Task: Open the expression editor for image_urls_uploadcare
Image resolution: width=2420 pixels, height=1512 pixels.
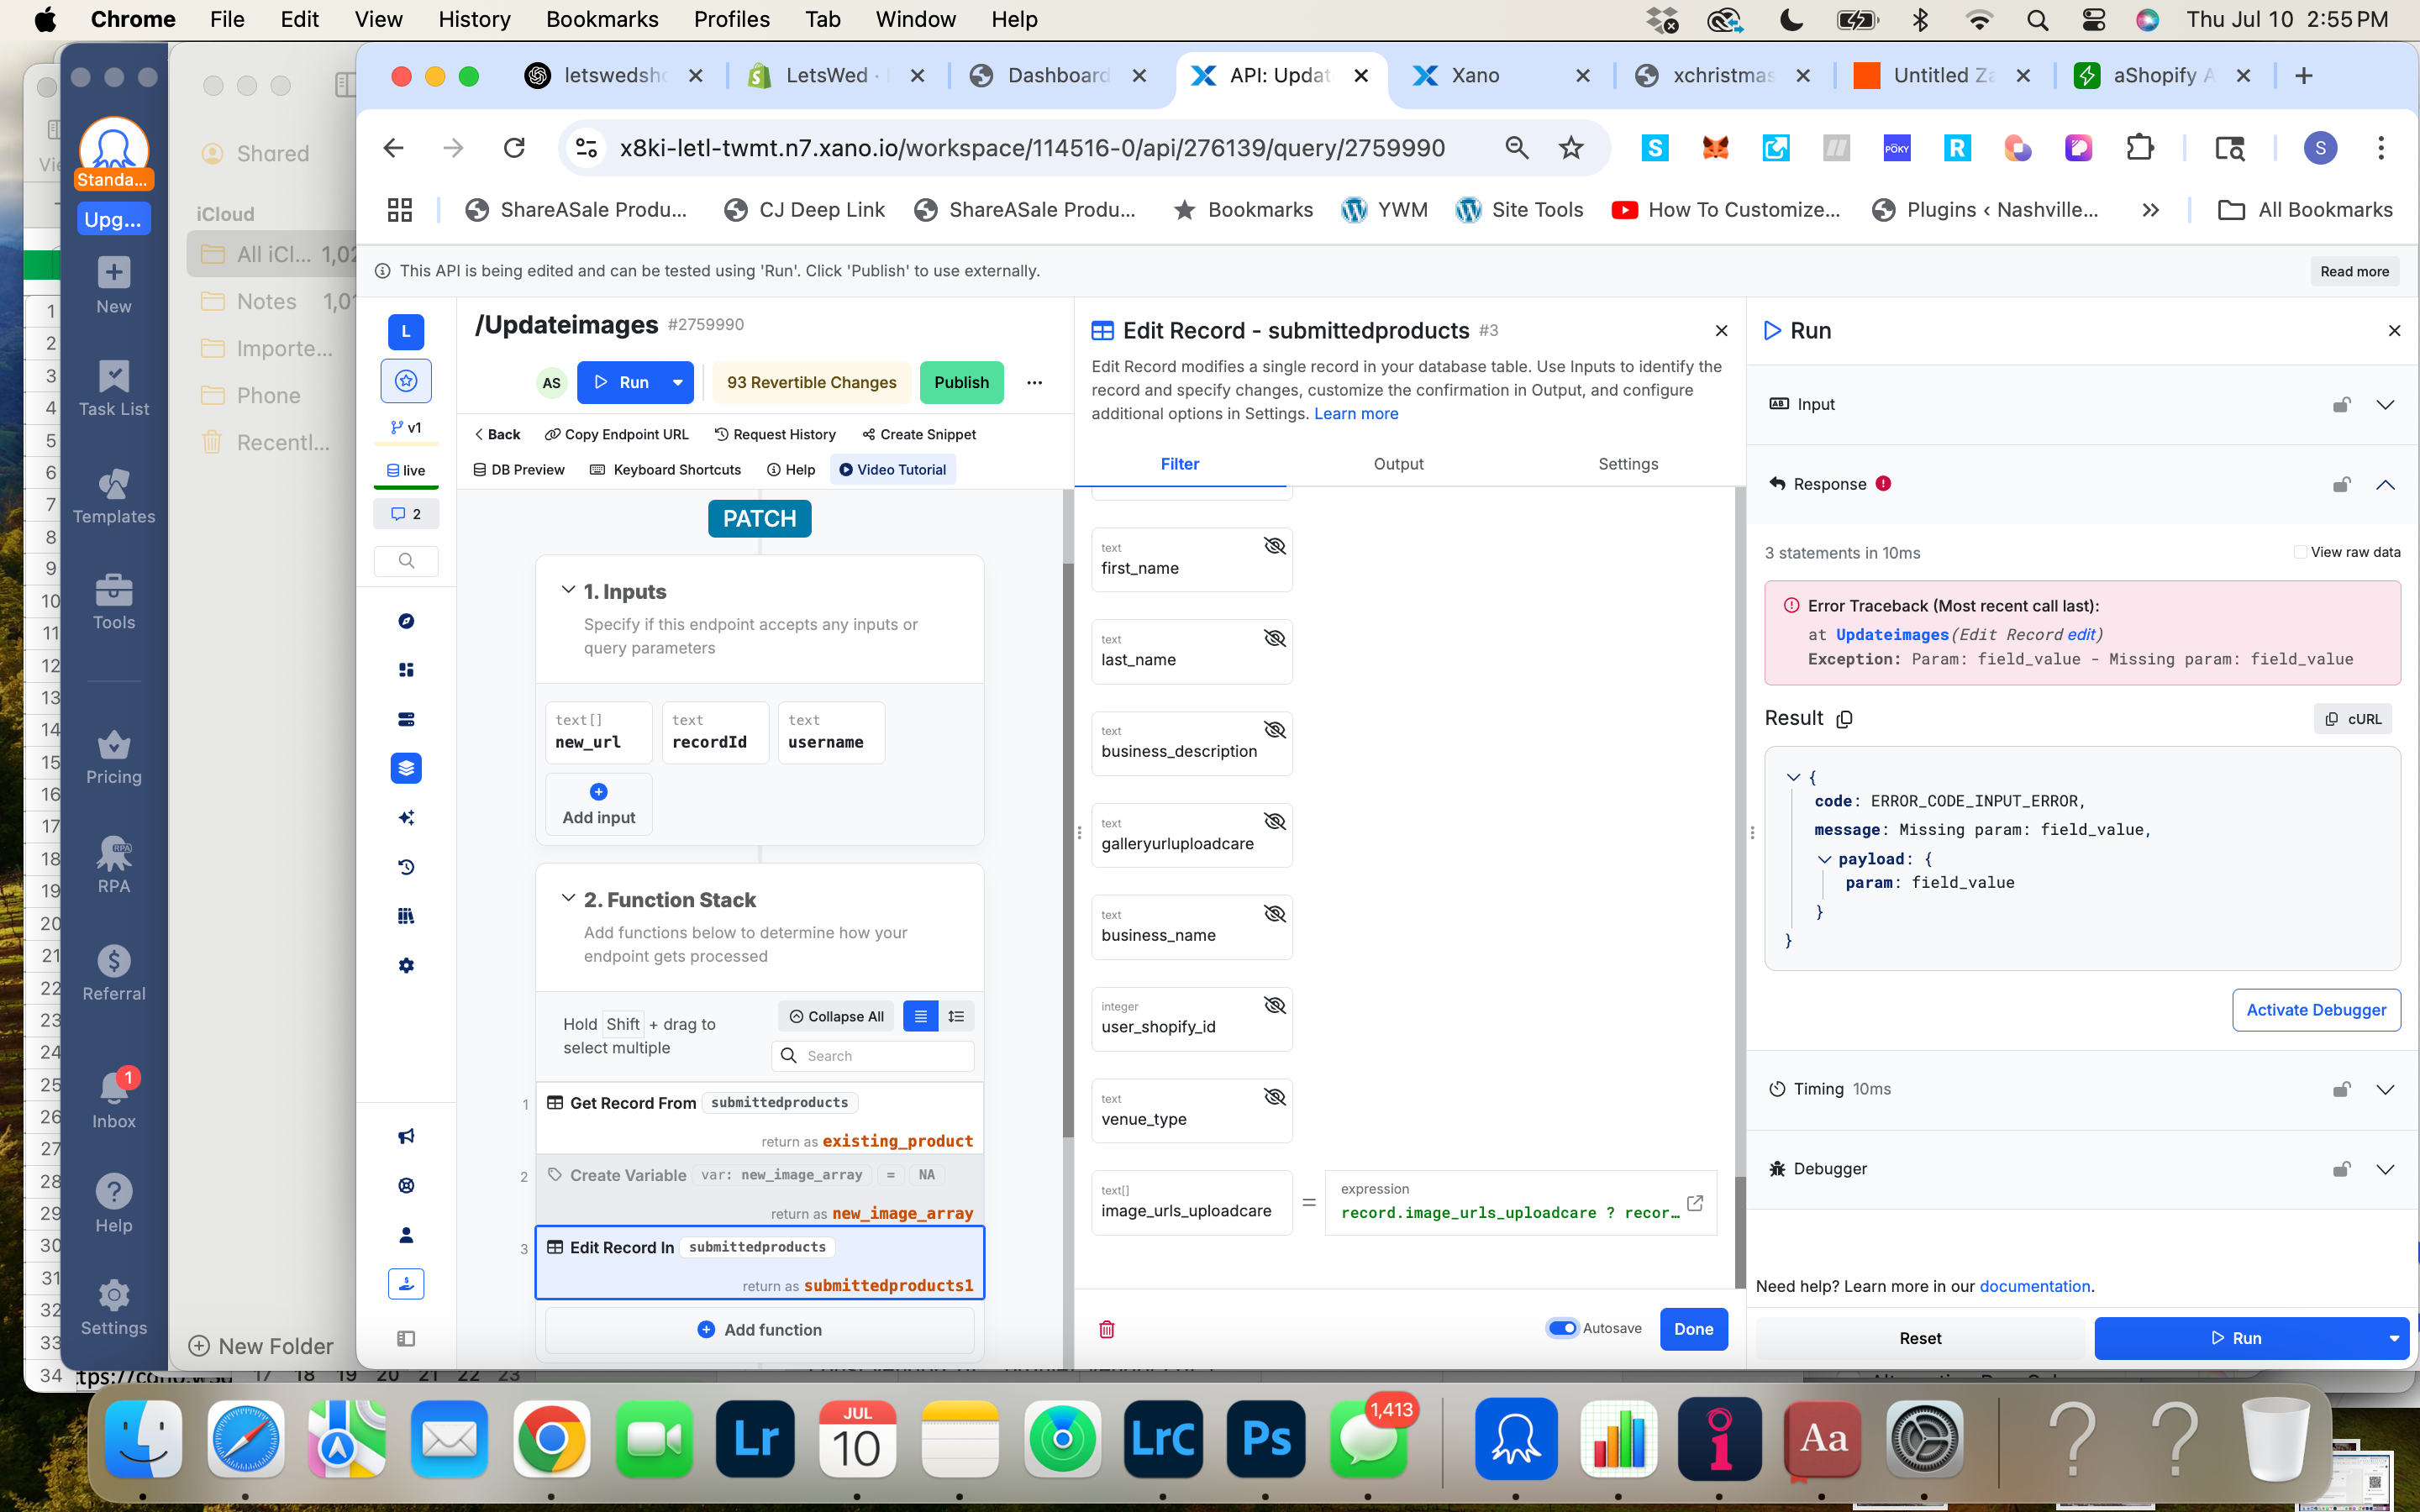Action: tap(1694, 1203)
